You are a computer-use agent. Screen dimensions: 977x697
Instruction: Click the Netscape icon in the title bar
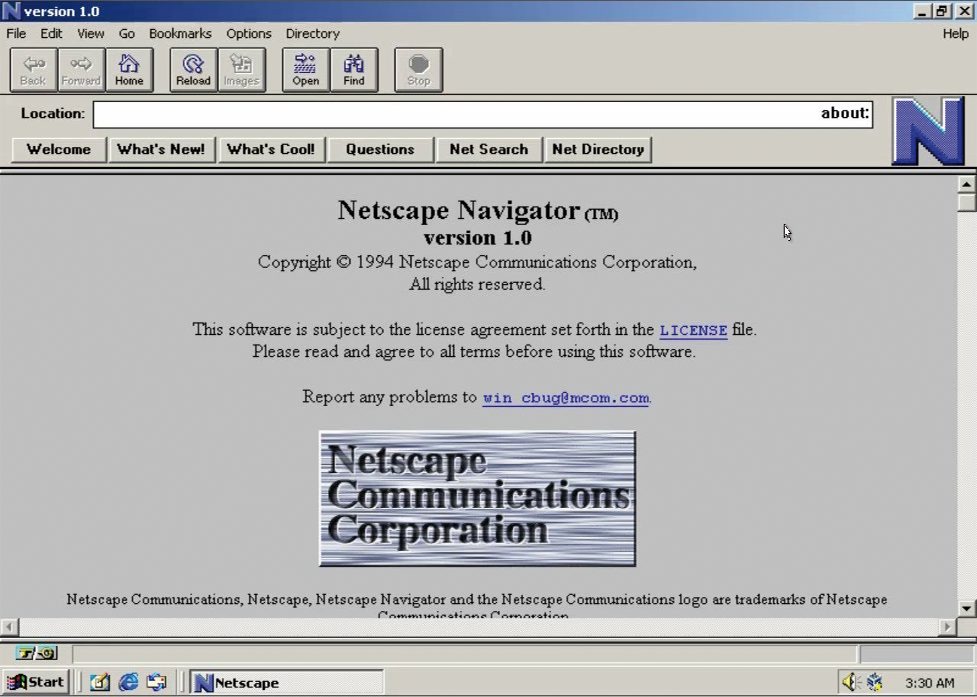(11, 11)
